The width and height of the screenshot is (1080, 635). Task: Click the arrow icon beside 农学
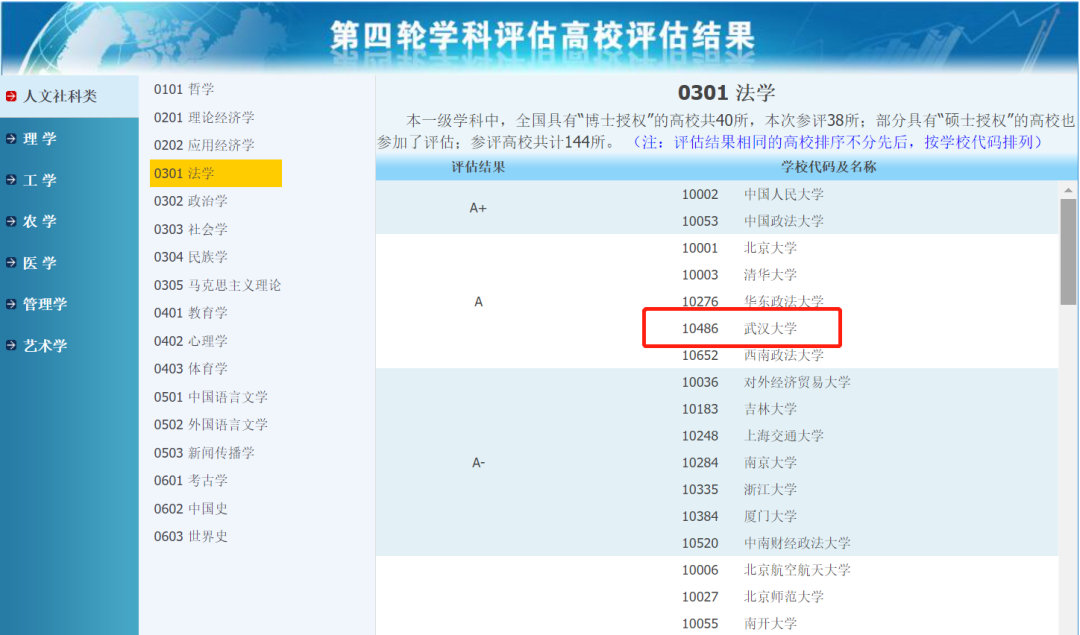coord(11,221)
